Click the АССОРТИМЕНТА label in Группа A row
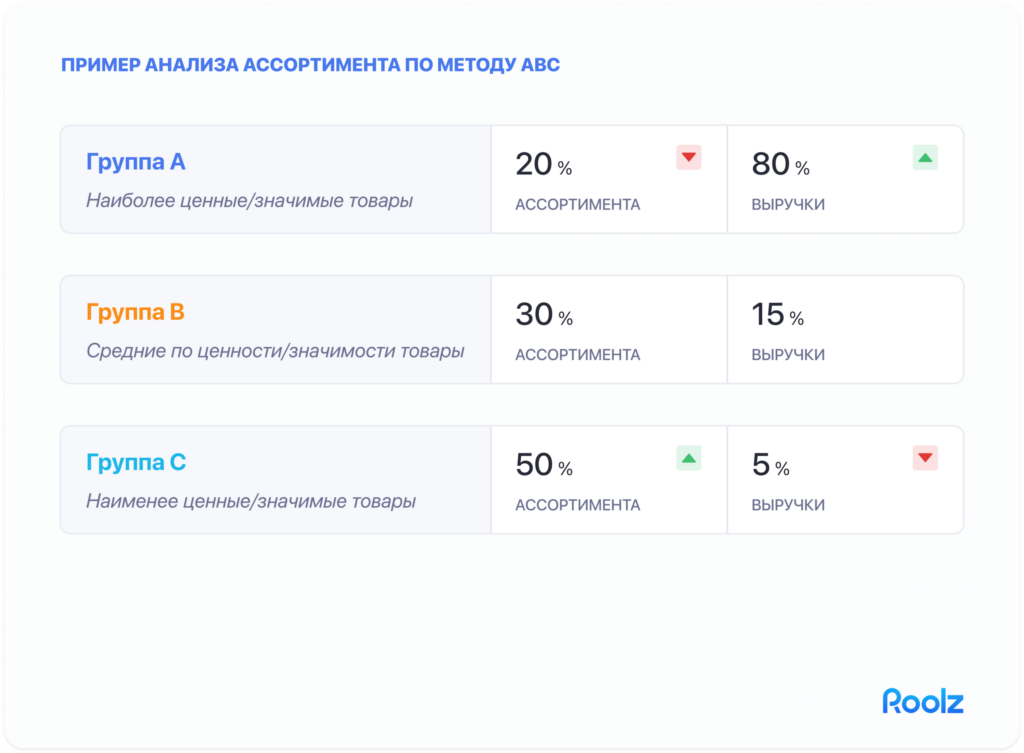This screenshot has width=1024, height=753. click(577, 205)
